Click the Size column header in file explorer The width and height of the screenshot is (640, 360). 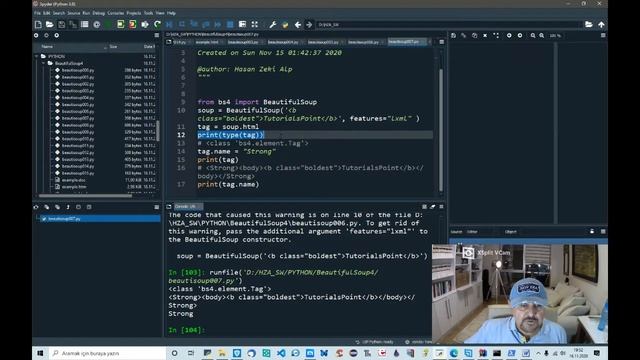coord(113,47)
